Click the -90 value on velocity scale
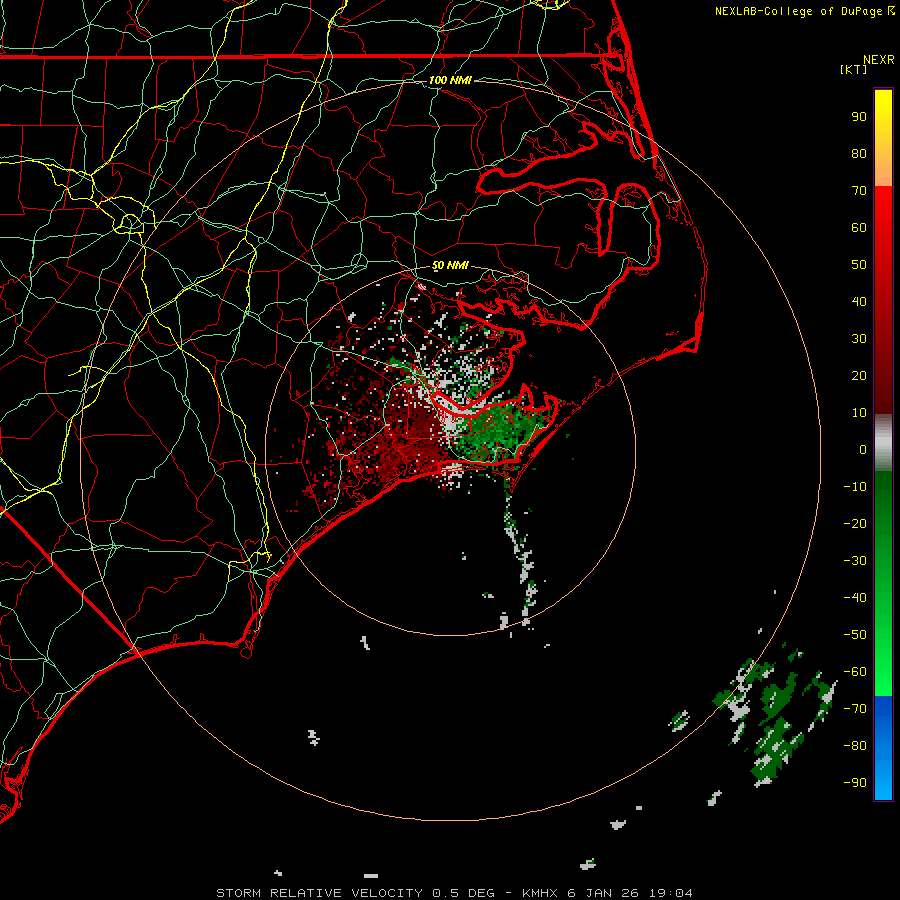The width and height of the screenshot is (900, 900). pos(855,783)
